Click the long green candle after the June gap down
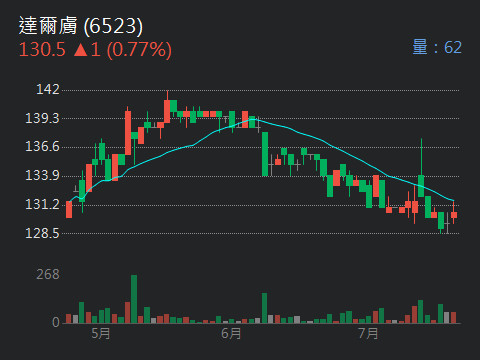 [x=265, y=154]
